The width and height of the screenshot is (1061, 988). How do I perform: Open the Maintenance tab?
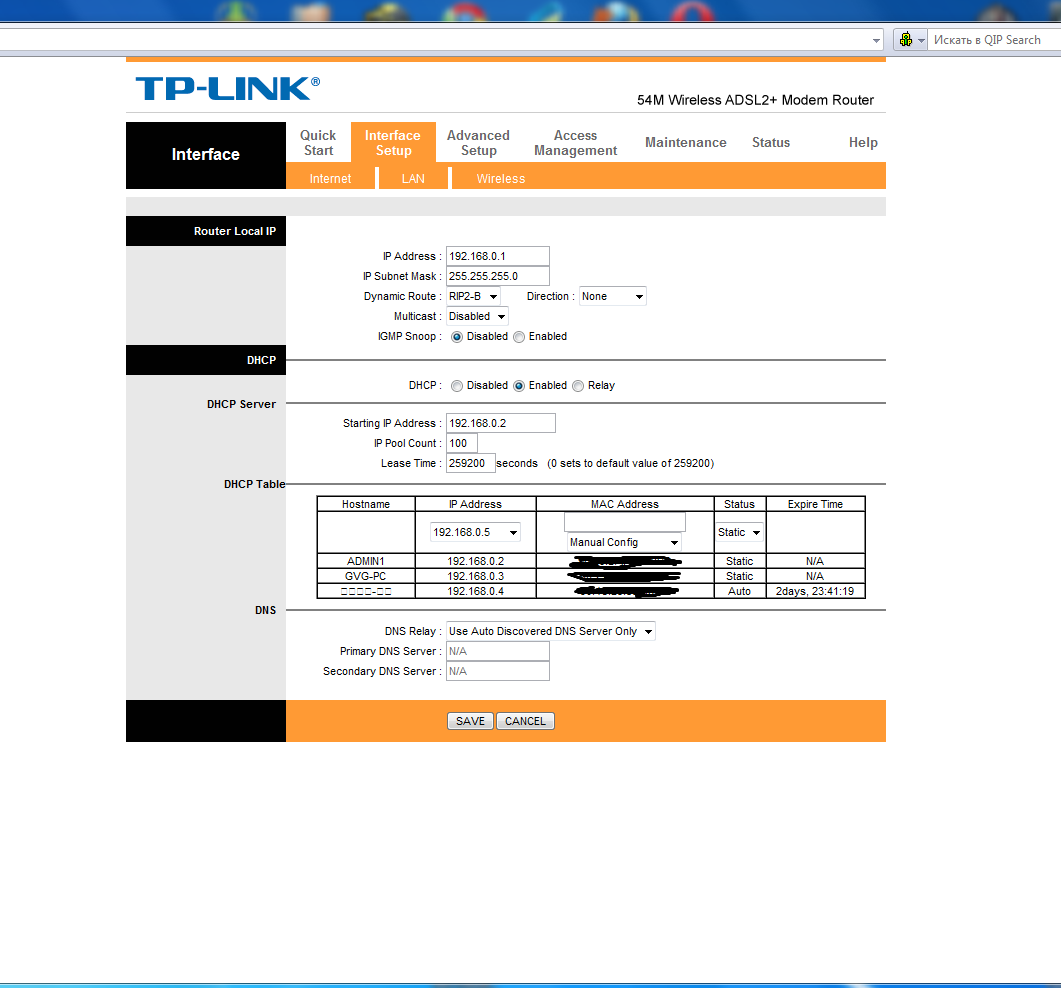coord(685,143)
